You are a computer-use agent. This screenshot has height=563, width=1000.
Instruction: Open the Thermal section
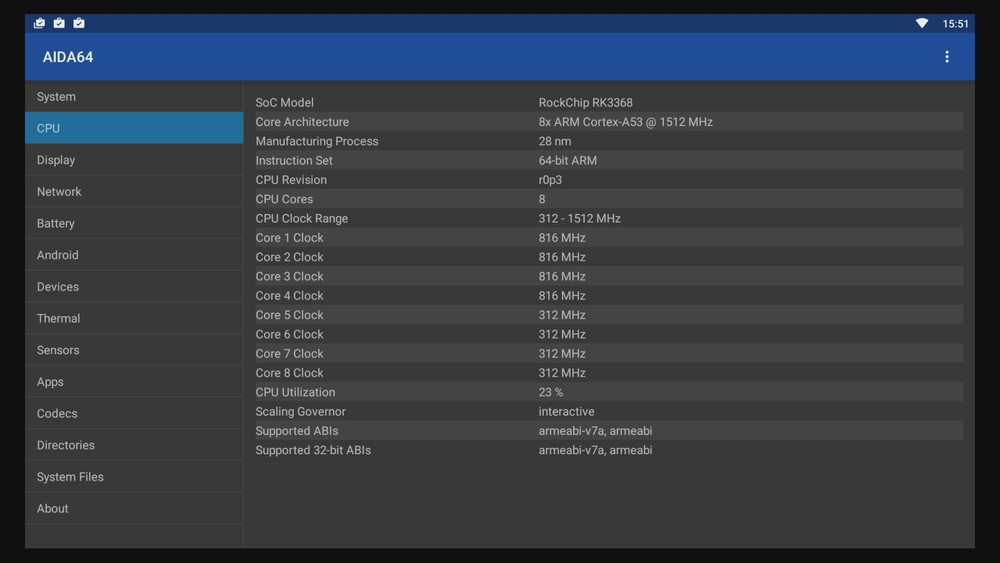point(133,319)
